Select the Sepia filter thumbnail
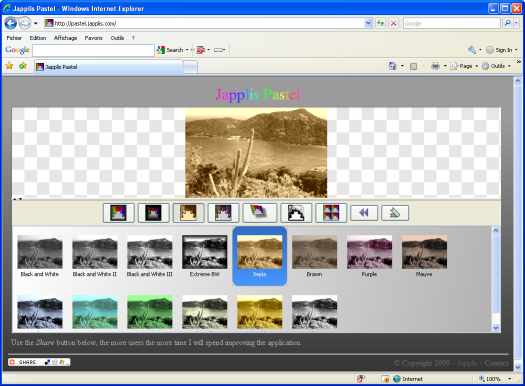Viewport: 525px width, 386px height. (259, 256)
